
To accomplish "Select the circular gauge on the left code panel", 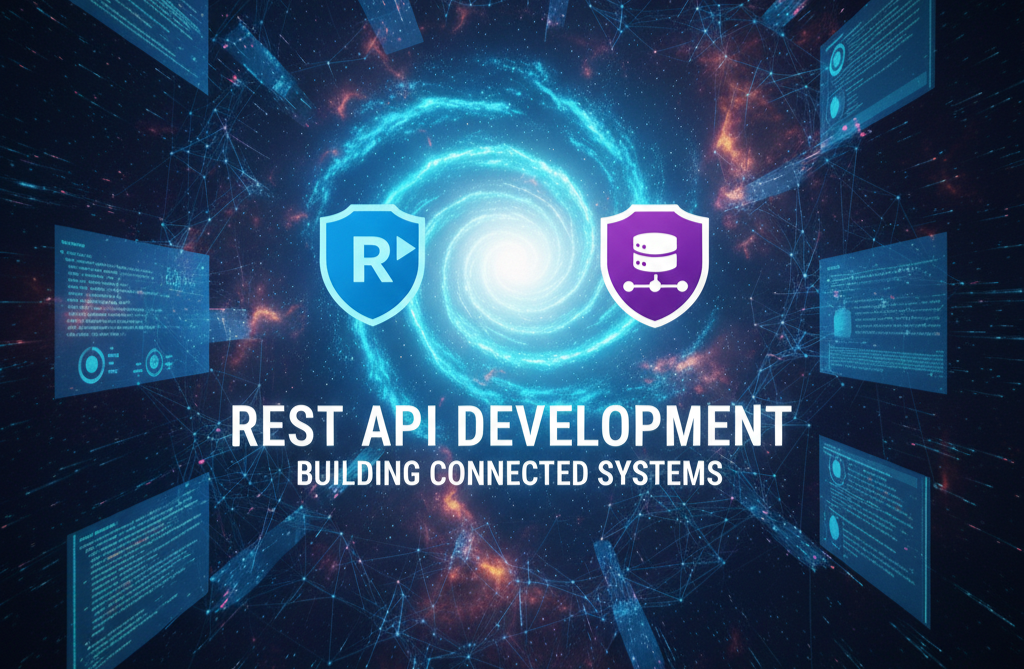I will 91,363.
